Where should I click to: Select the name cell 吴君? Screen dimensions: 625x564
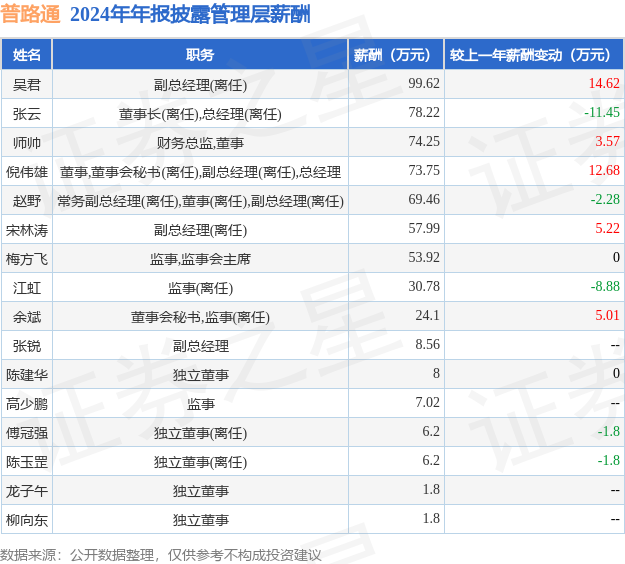(x=27, y=85)
